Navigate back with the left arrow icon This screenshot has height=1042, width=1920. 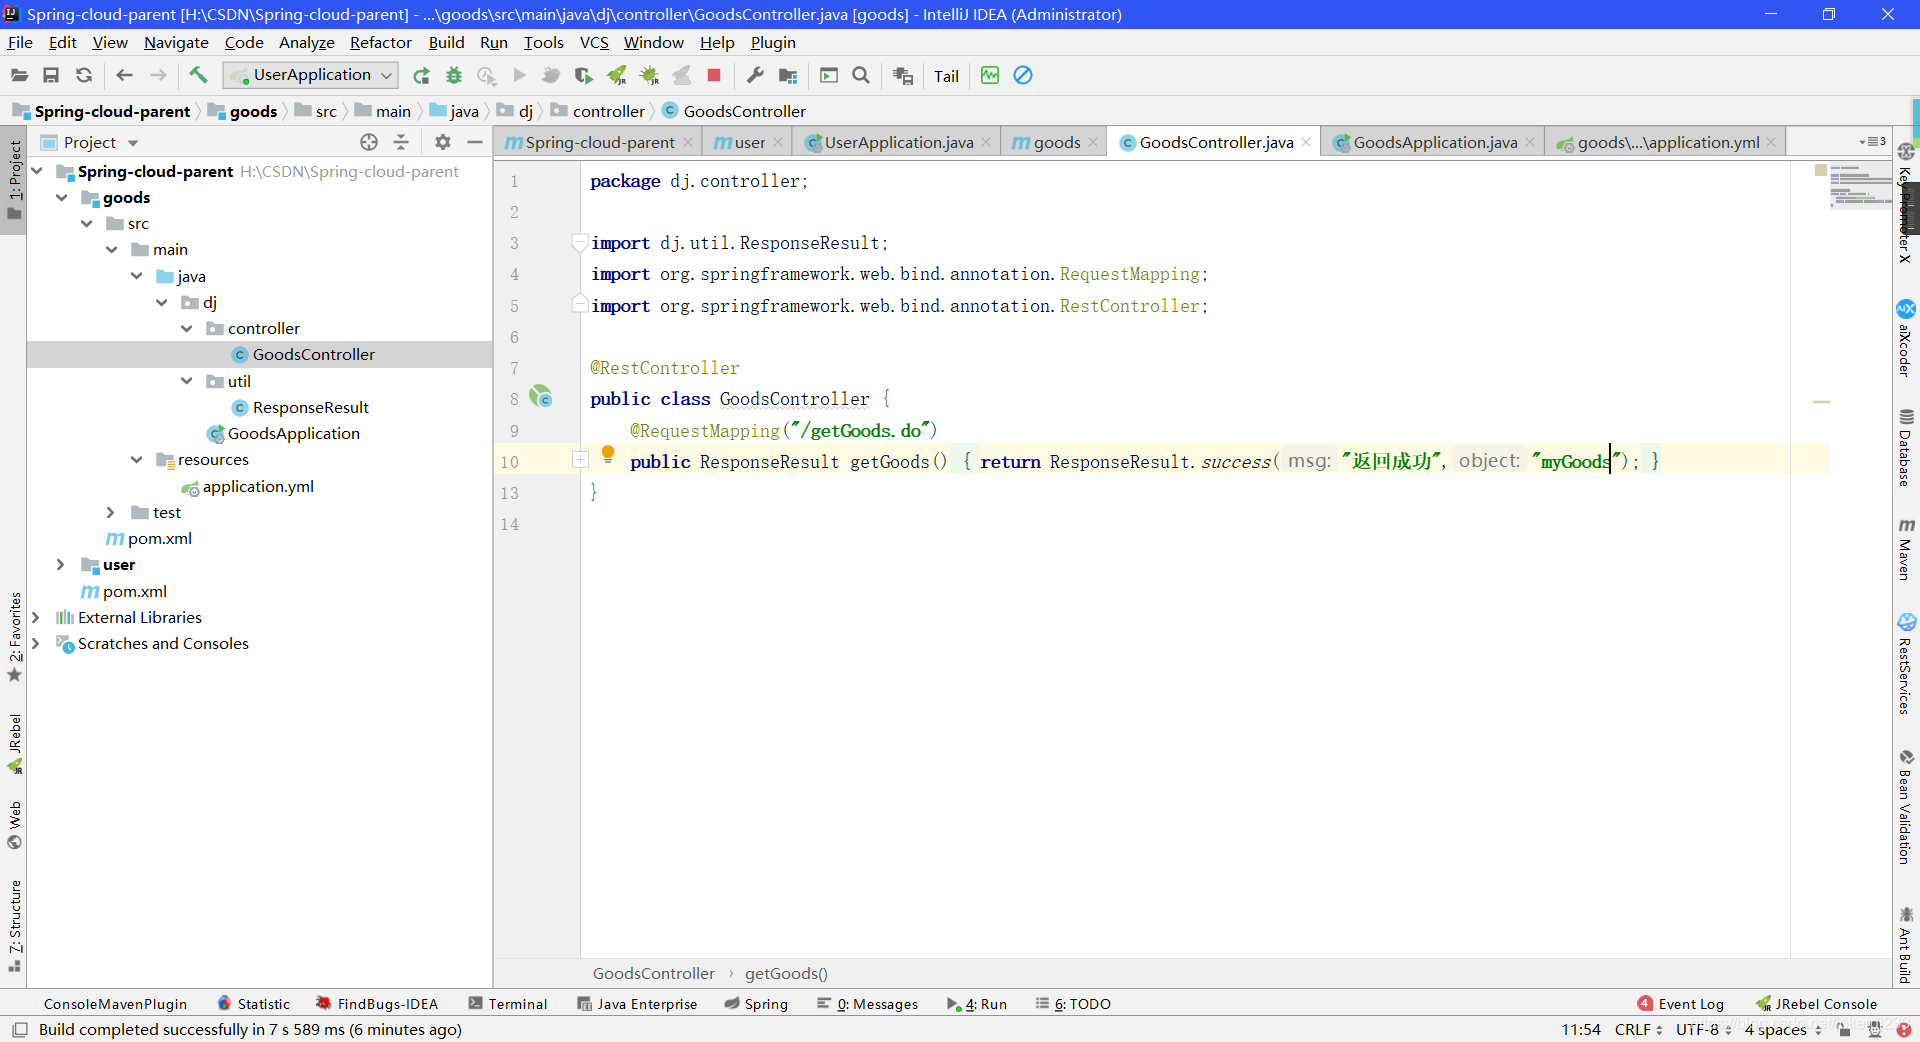[124, 75]
